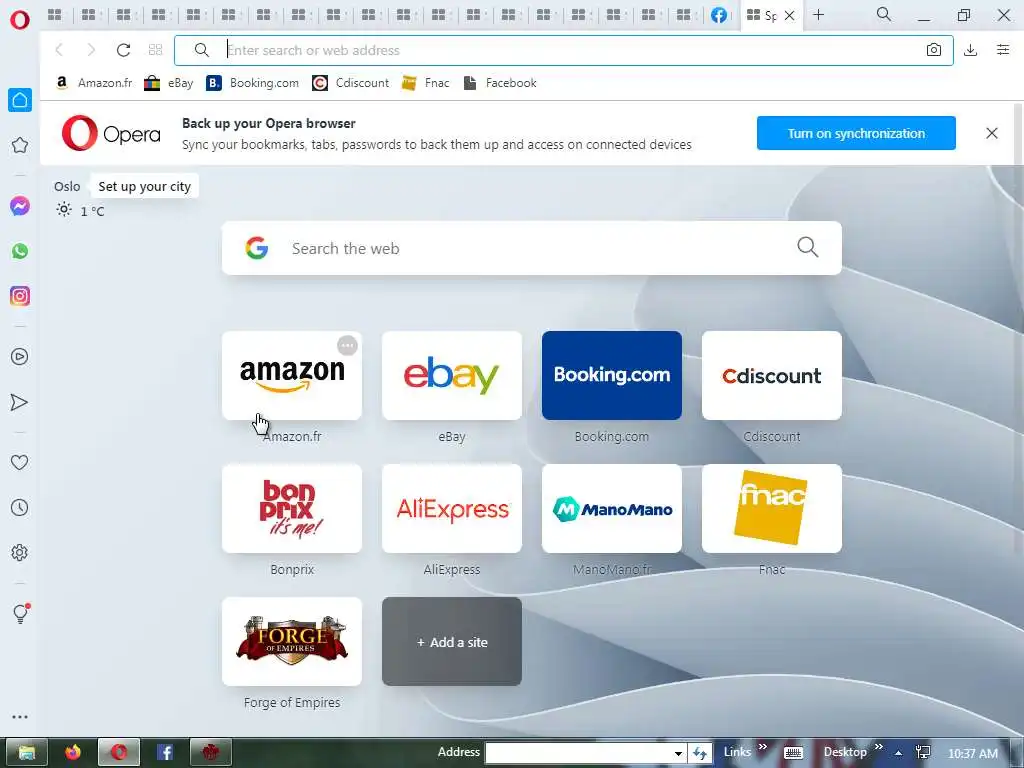Go to Start Page home sidebar icon
1024x768 pixels.
click(x=20, y=100)
